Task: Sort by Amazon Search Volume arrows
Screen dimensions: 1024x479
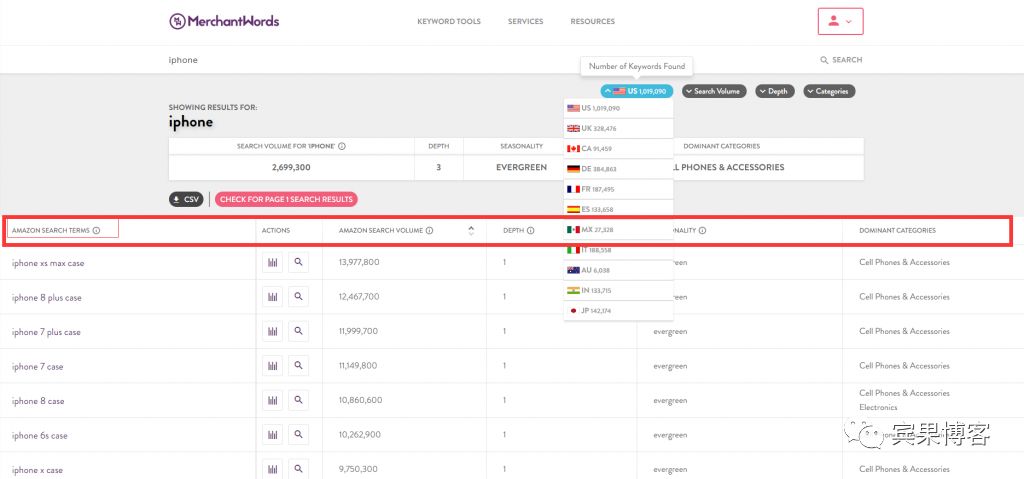Action: click(471, 231)
